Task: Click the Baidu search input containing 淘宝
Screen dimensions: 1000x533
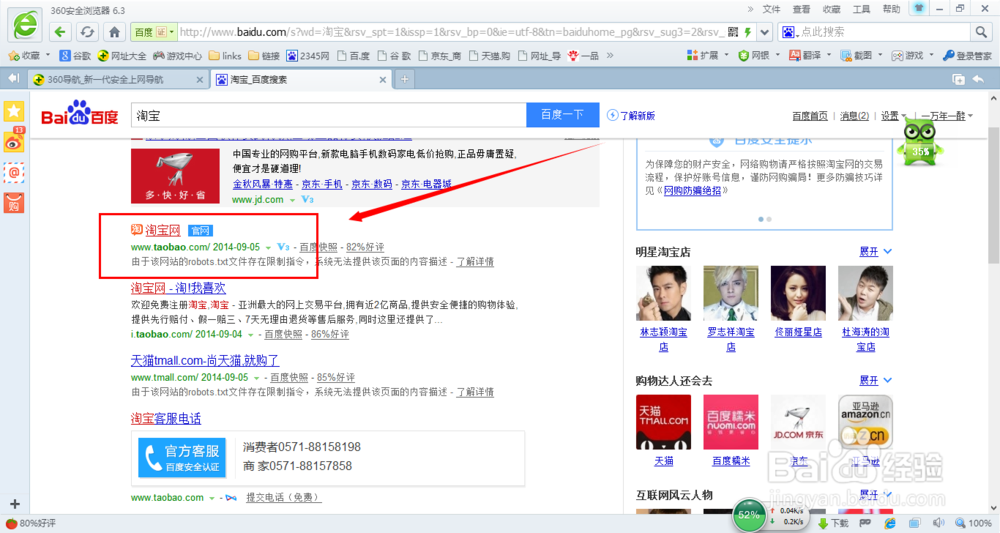Action: pos(328,115)
